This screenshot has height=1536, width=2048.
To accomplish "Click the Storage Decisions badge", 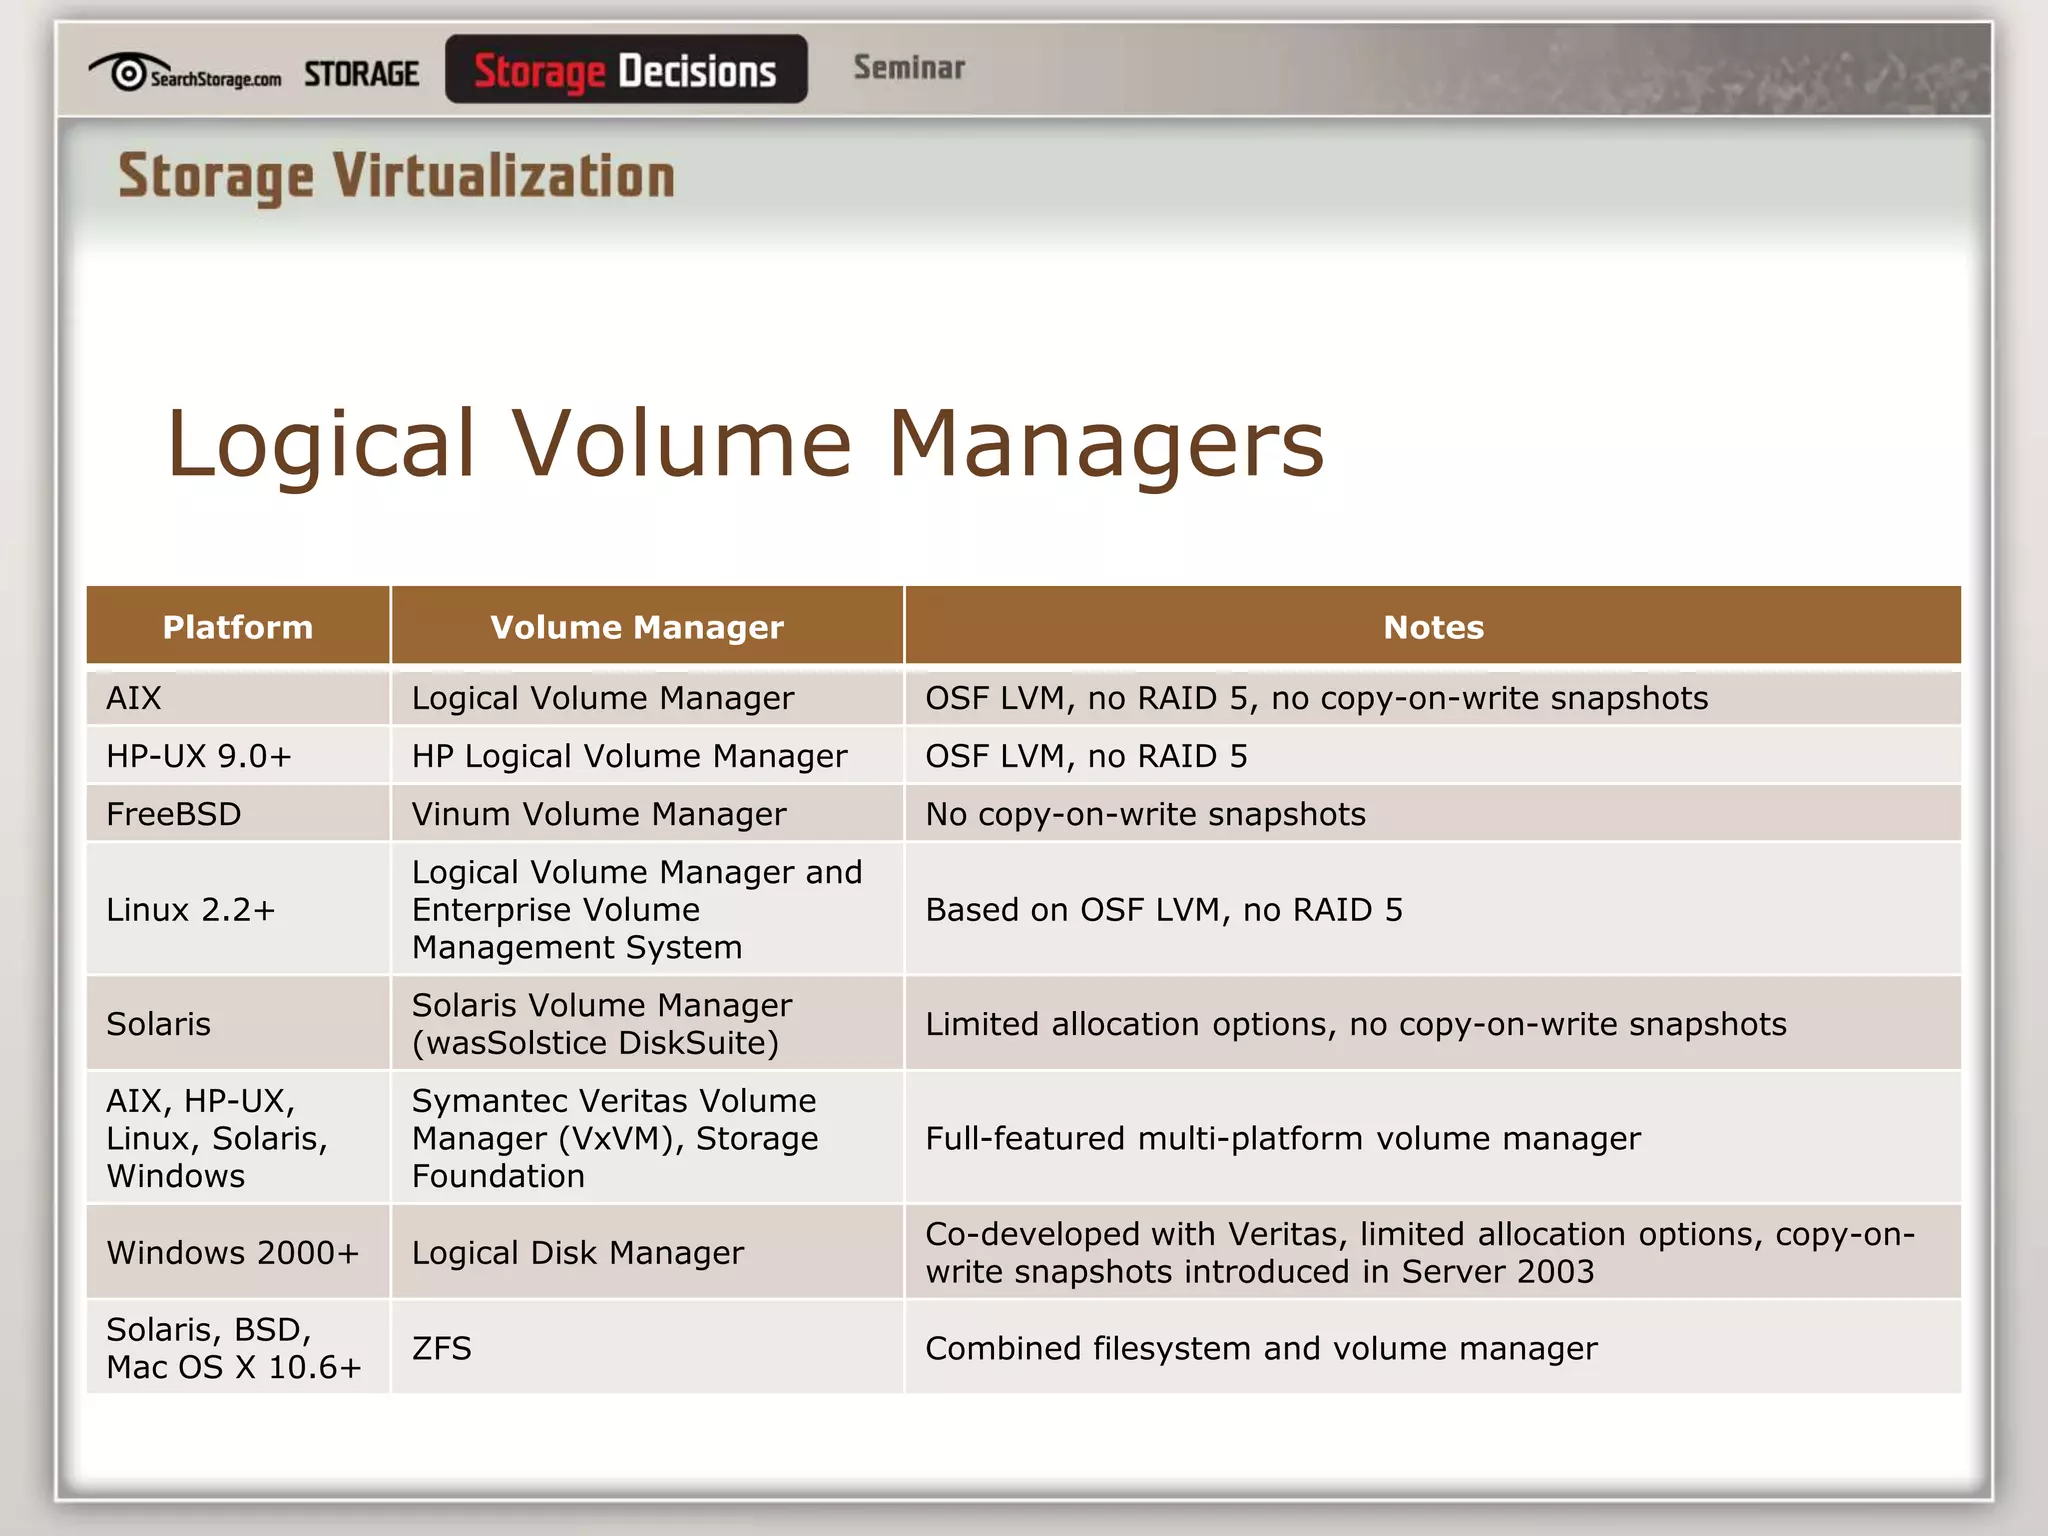I will (626, 70).
